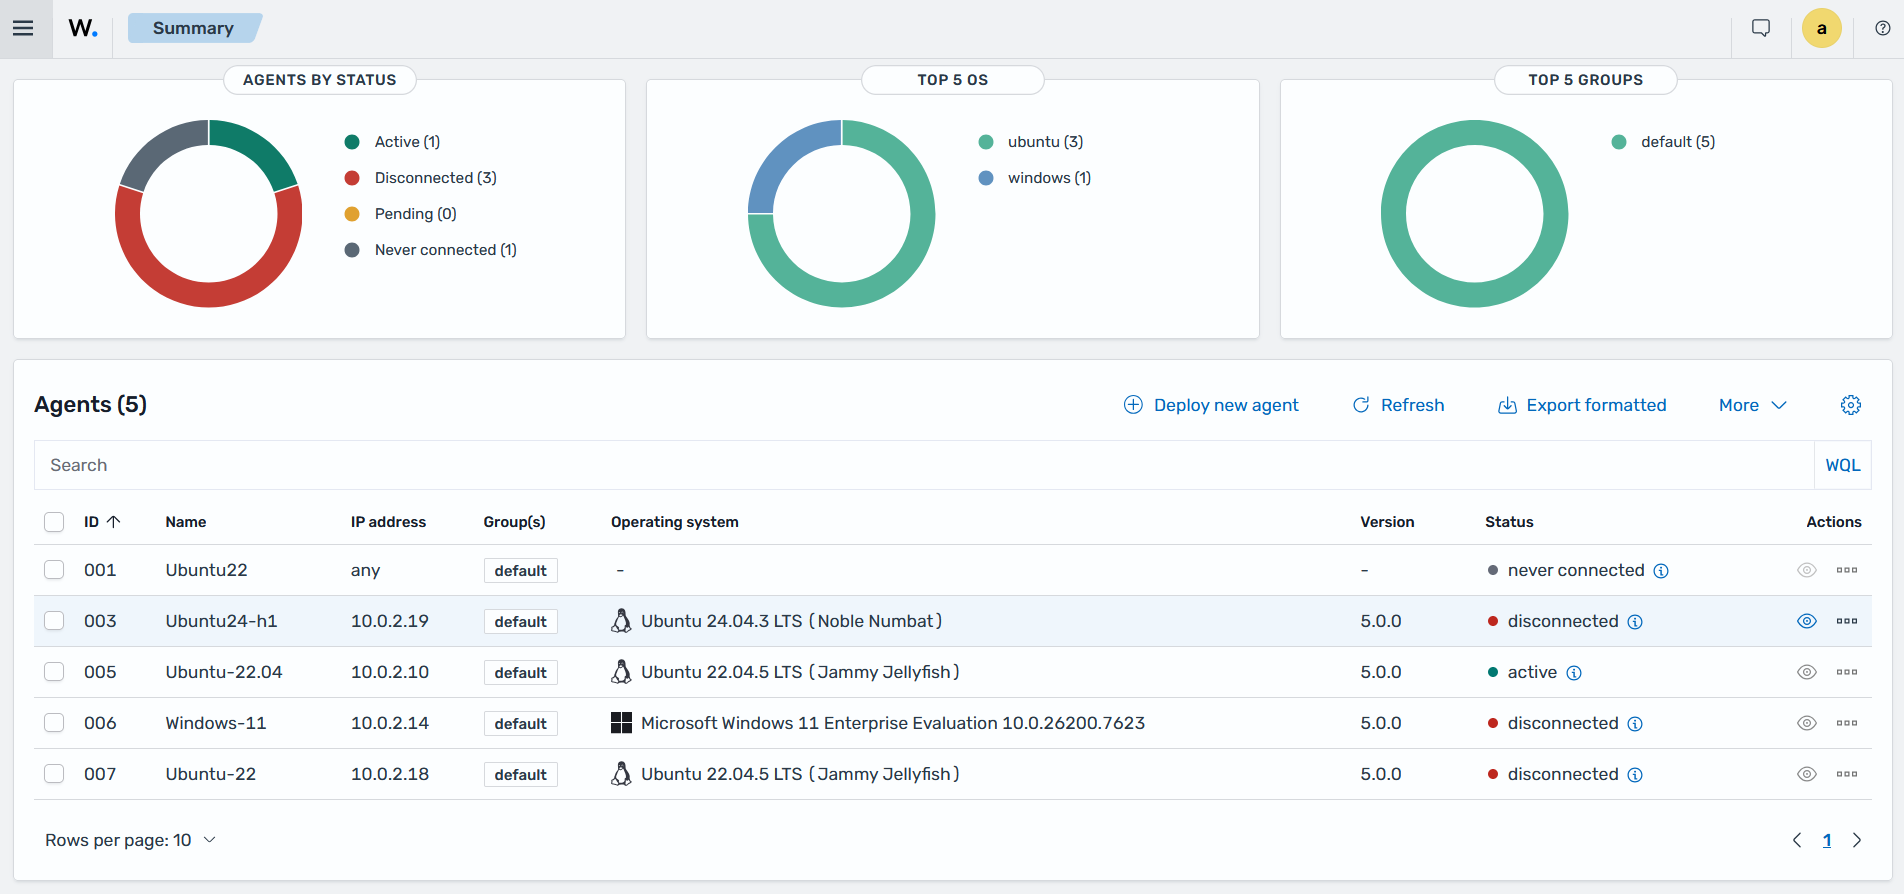
Task: Select the Summary breadcrumb tab
Action: (x=193, y=28)
